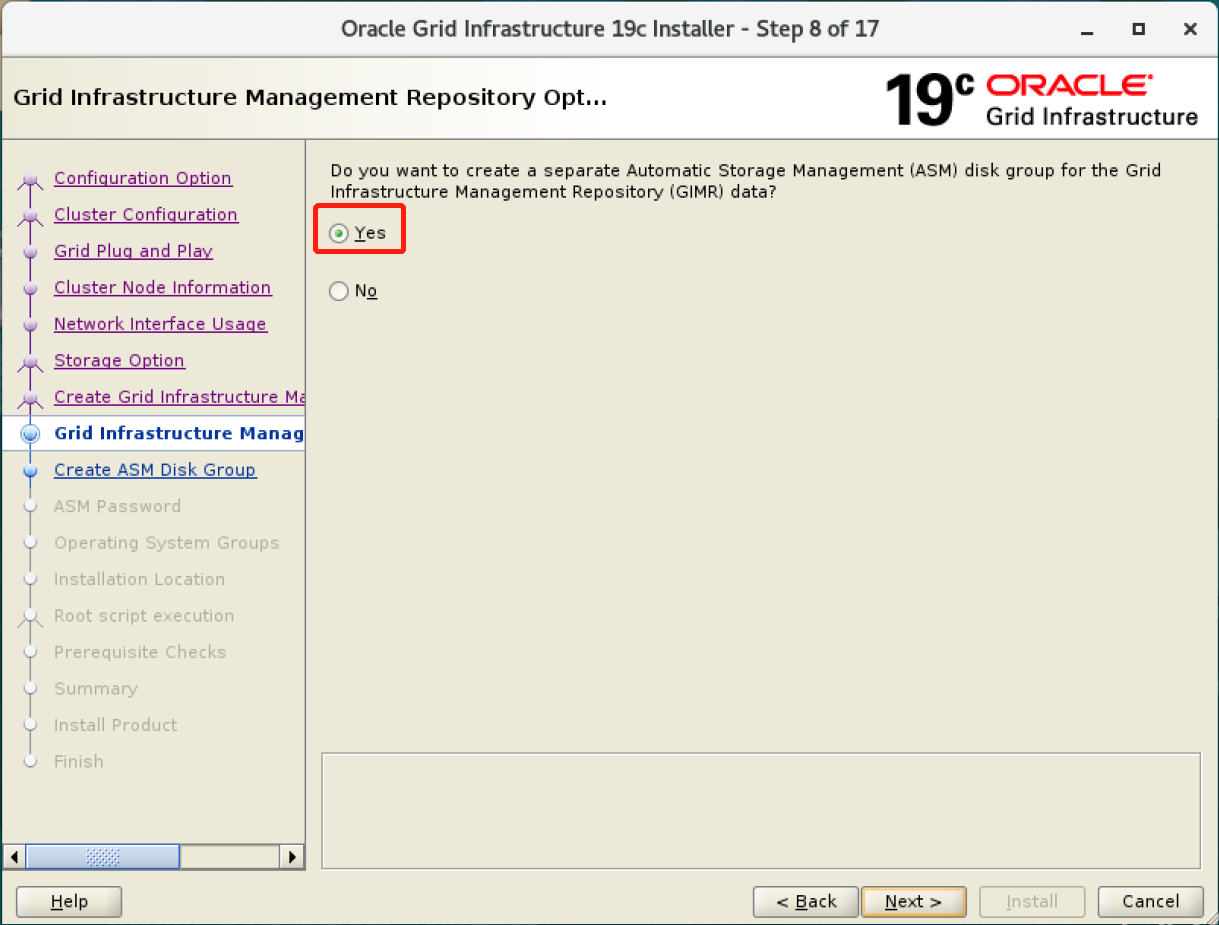Click the Configuration Option step node icon
The image size is (1219, 925).
coord(31,180)
